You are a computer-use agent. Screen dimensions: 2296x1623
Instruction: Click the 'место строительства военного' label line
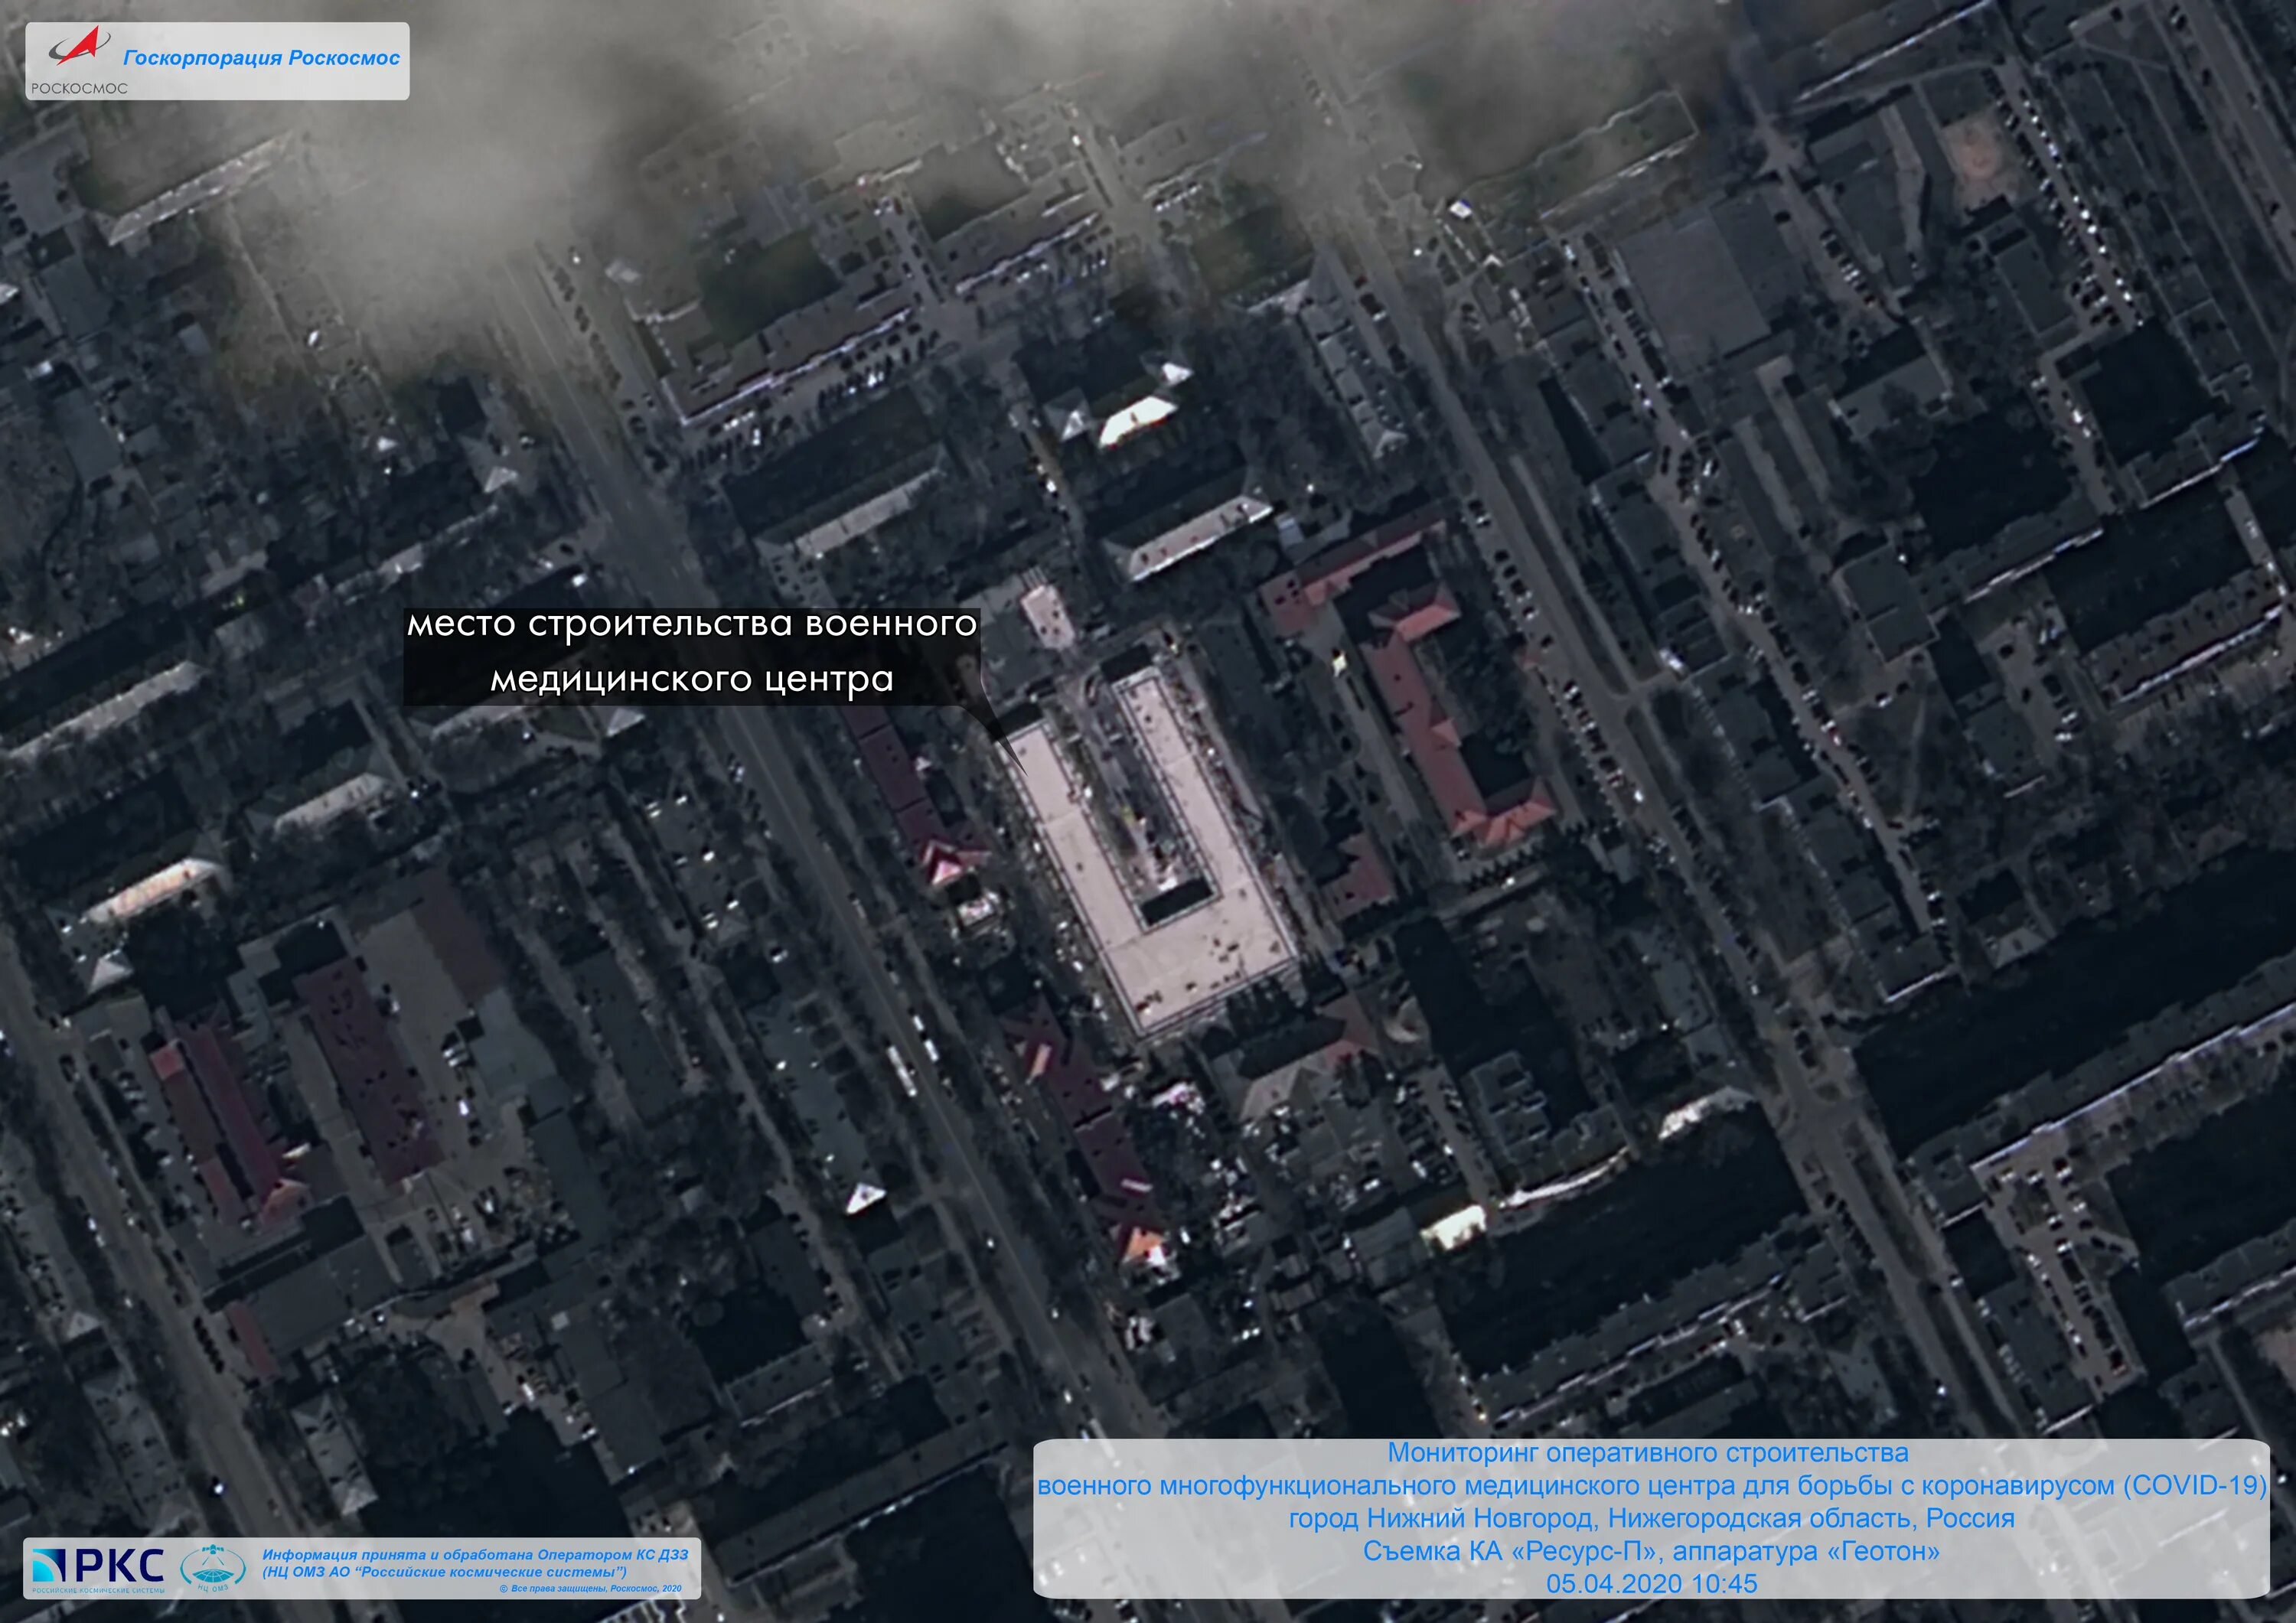(691, 624)
